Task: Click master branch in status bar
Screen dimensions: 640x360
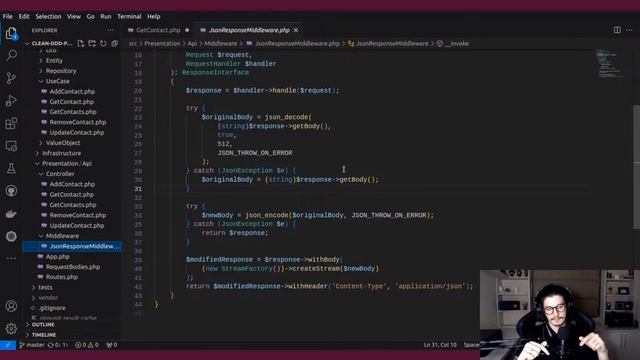Action: coord(32,345)
